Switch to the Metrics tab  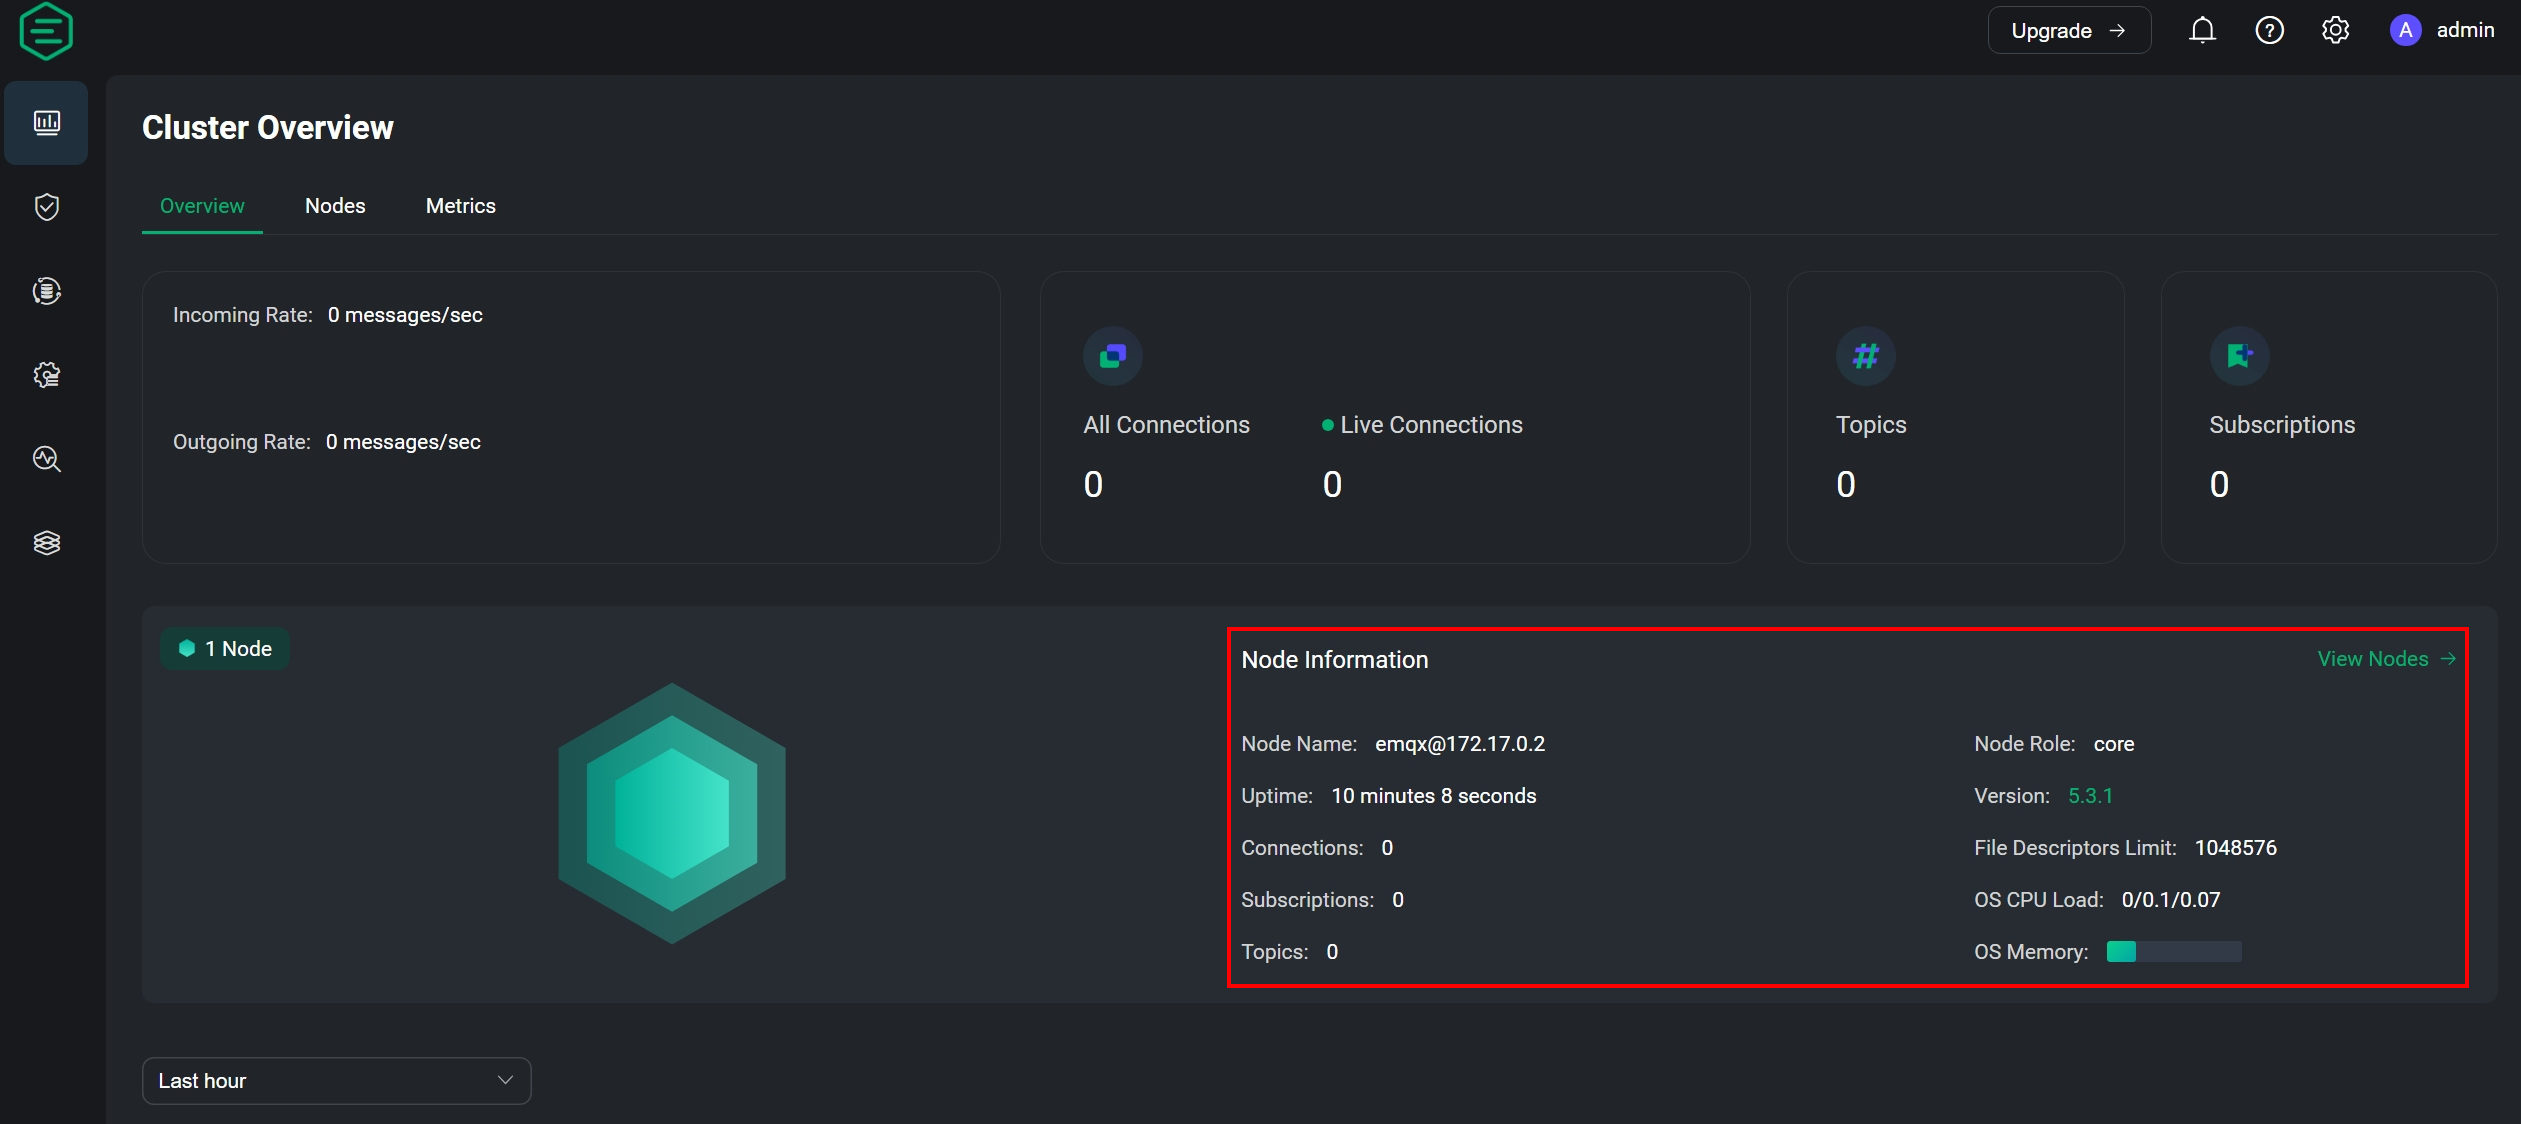click(x=460, y=206)
